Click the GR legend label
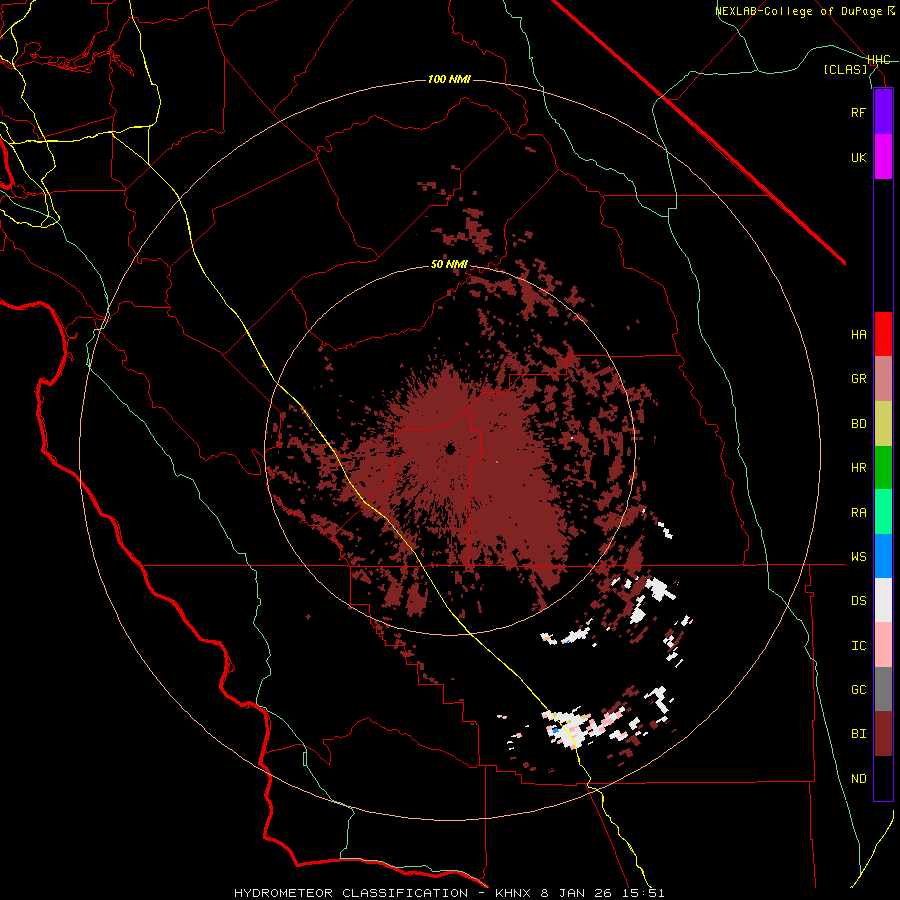Screen dimensions: 900x900 click(858, 379)
